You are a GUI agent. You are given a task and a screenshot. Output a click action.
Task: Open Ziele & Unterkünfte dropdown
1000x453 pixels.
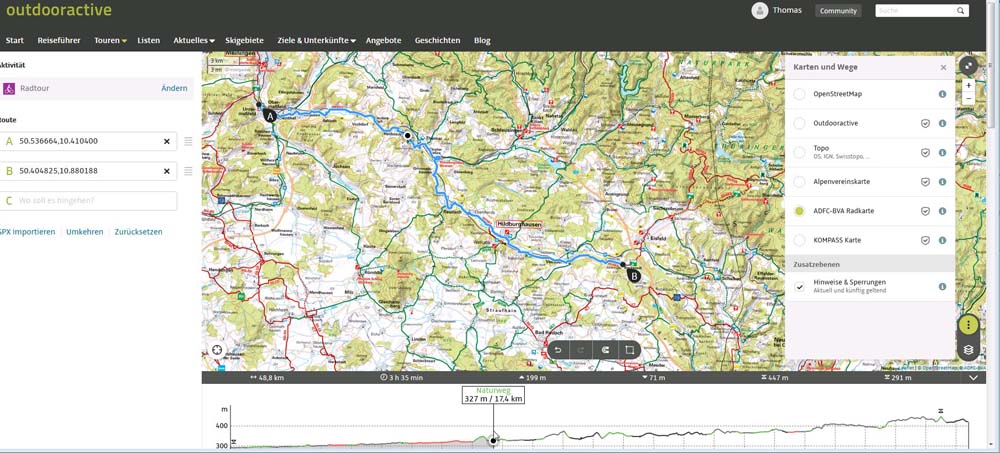coord(317,41)
